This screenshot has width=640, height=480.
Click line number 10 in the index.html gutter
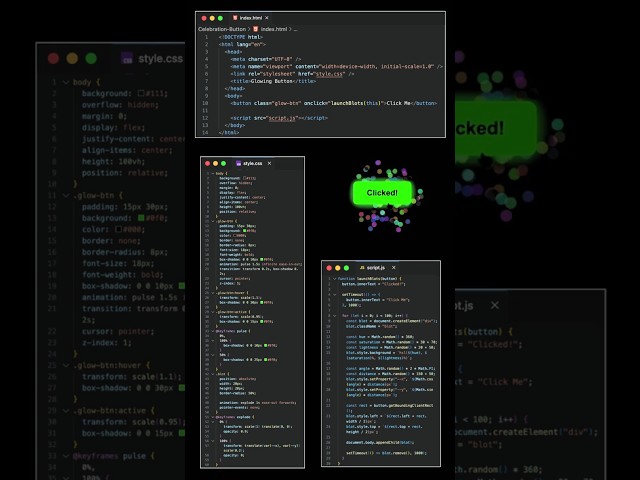point(205,103)
